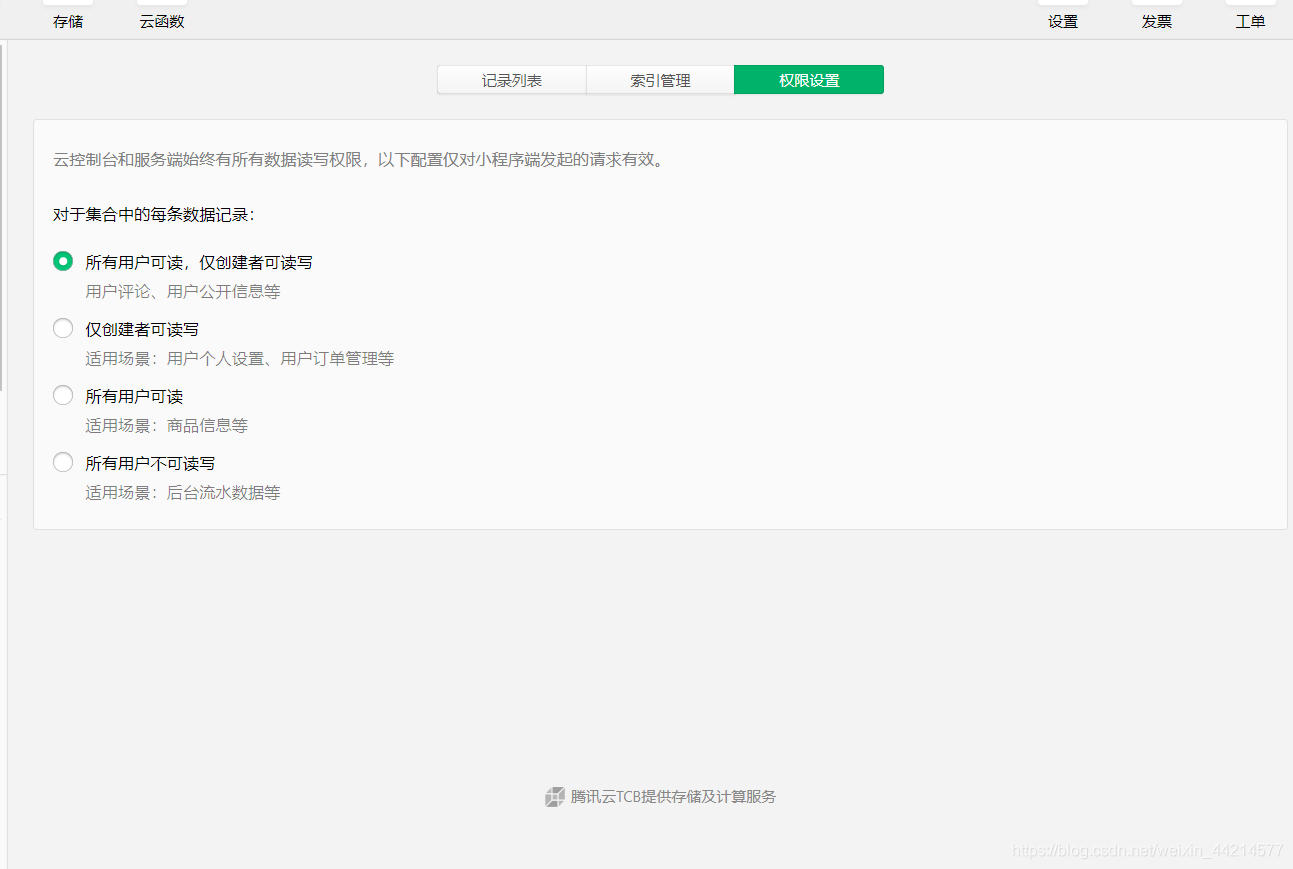Click the 腾讯云TCB logo icon in footer
The width and height of the screenshot is (1293, 869).
click(x=554, y=797)
